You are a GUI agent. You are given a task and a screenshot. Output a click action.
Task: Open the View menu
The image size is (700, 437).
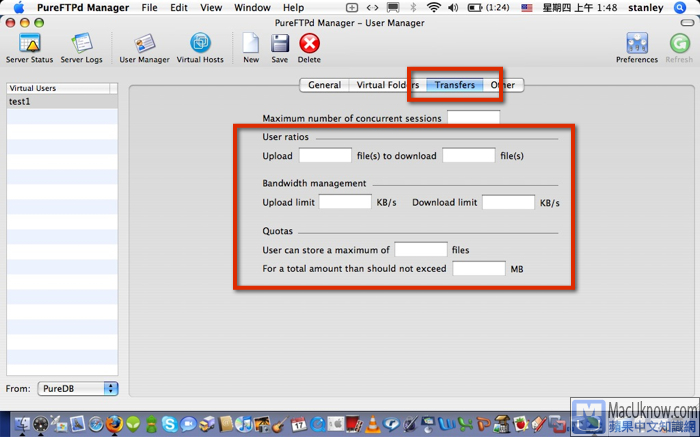click(x=211, y=8)
